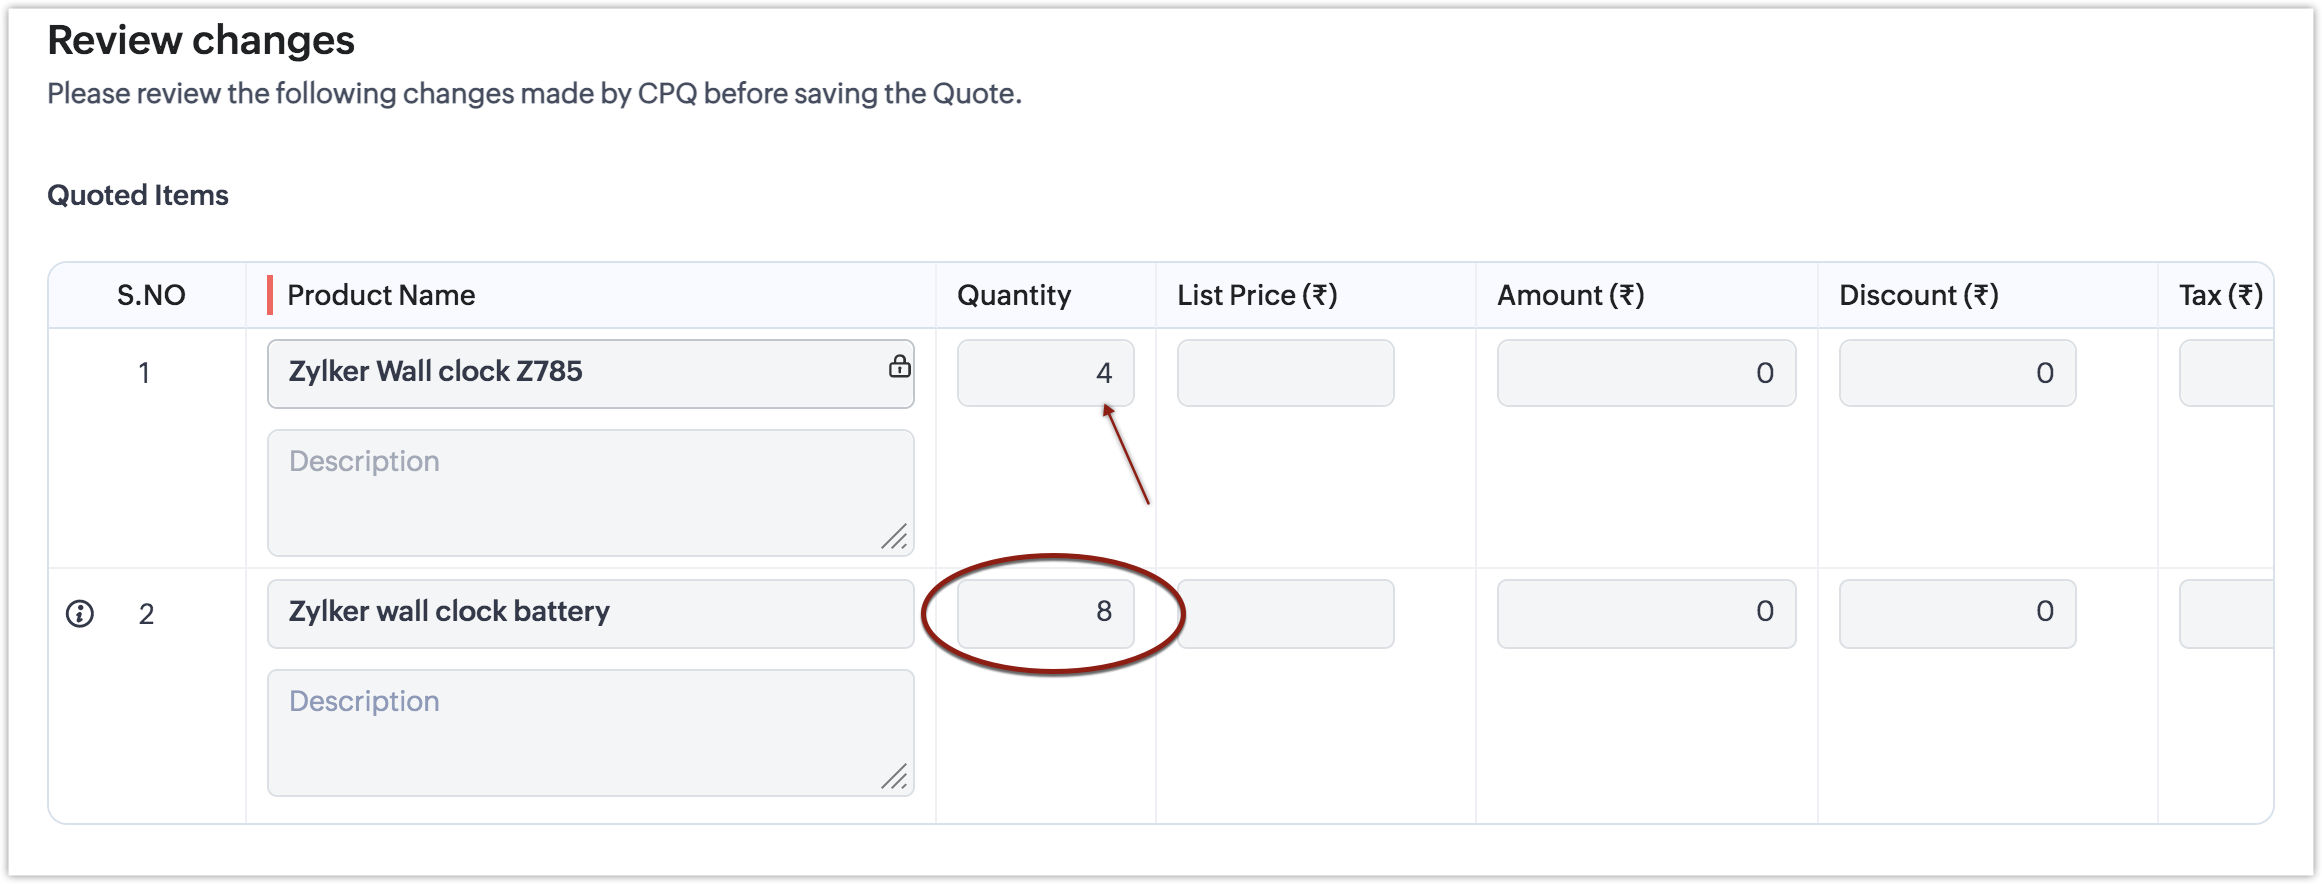The width and height of the screenshot is (2322, 884).
Task: Click the Quantity field showing 8
Action: point(1045,613)
